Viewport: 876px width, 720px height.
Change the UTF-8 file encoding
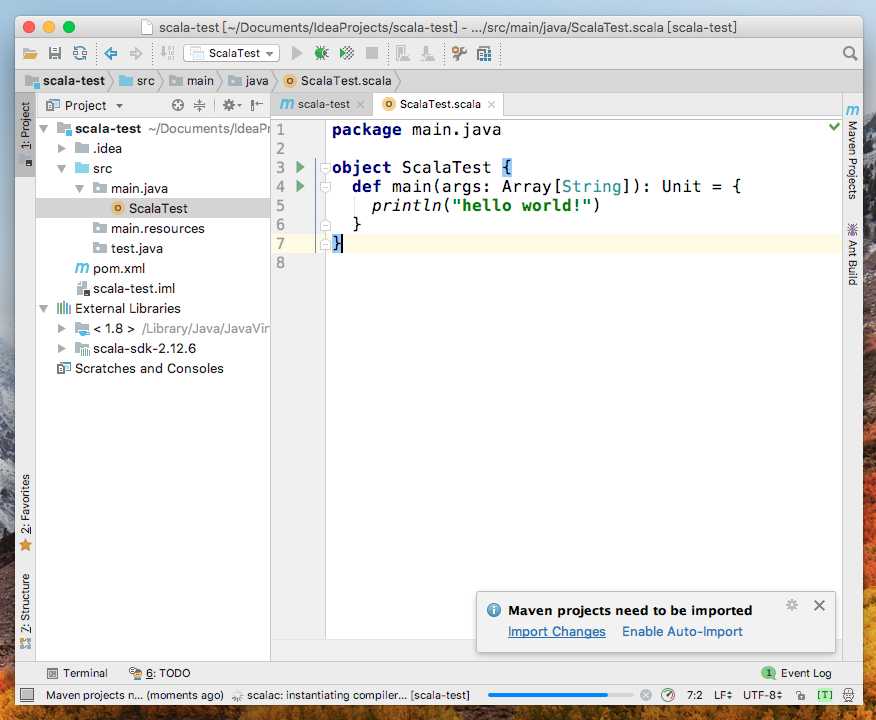[x=763, y=695]
